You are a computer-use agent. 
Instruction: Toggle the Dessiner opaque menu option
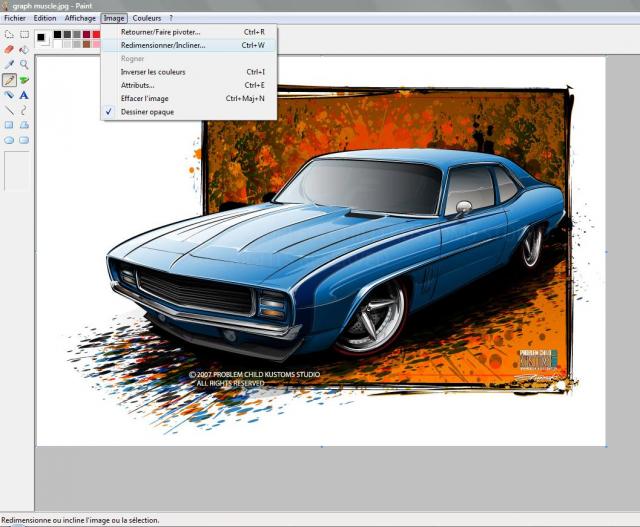tap(189, 112)
